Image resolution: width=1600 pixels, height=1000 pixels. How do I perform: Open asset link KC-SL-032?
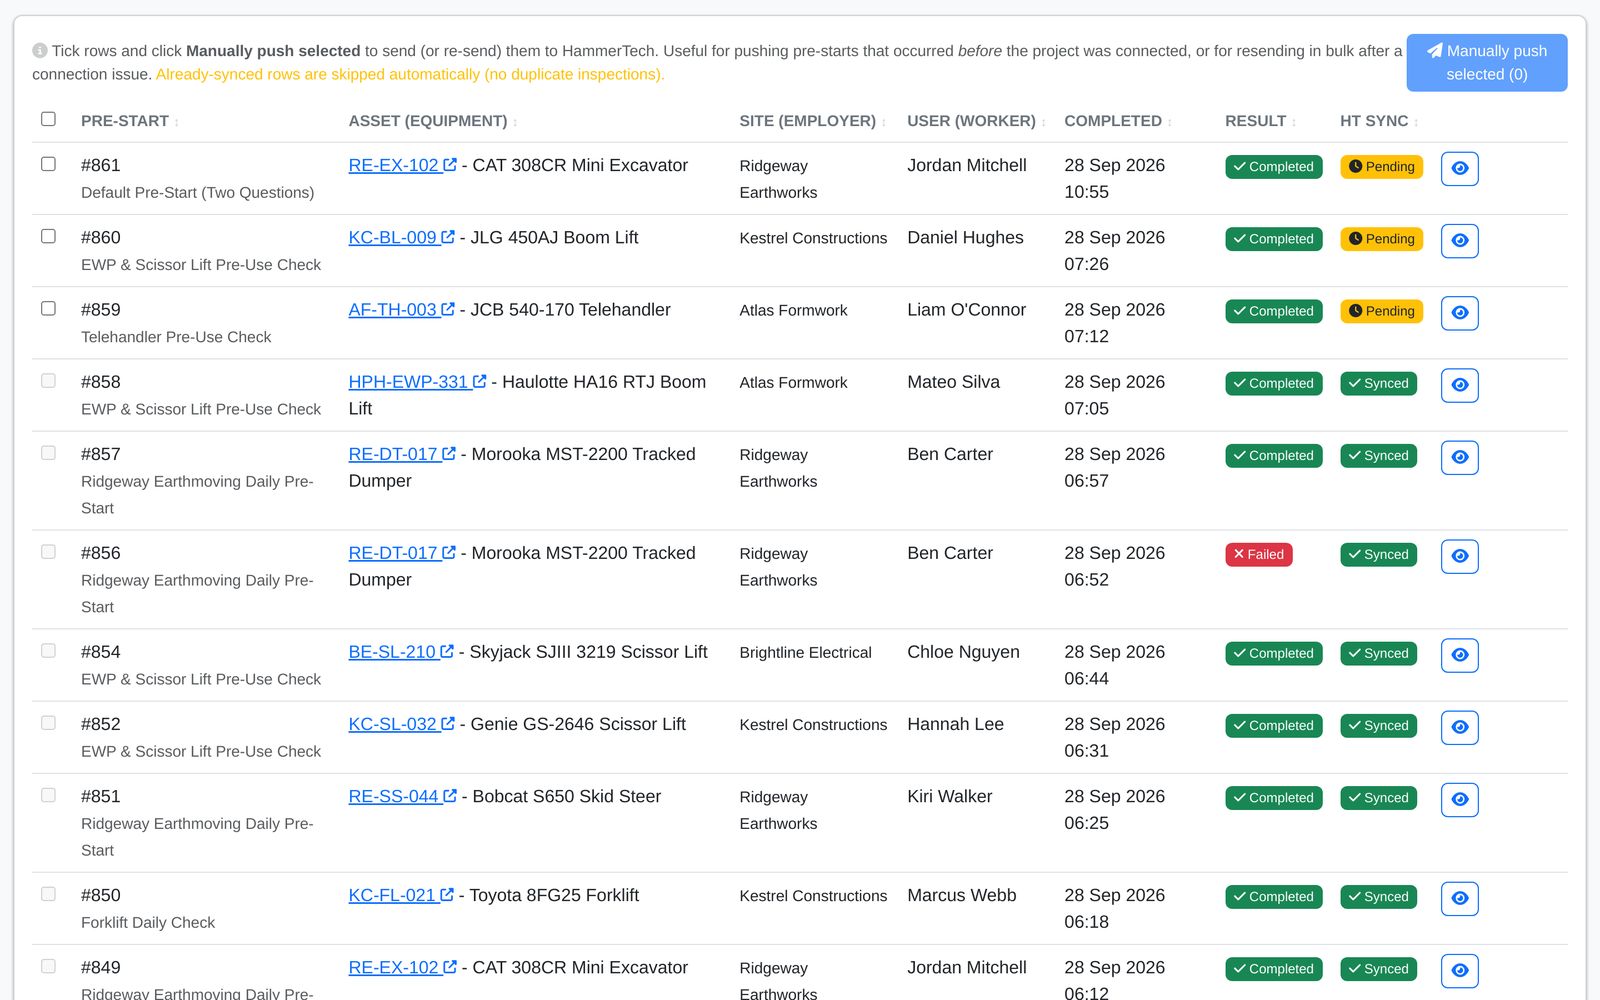[401, 724]
